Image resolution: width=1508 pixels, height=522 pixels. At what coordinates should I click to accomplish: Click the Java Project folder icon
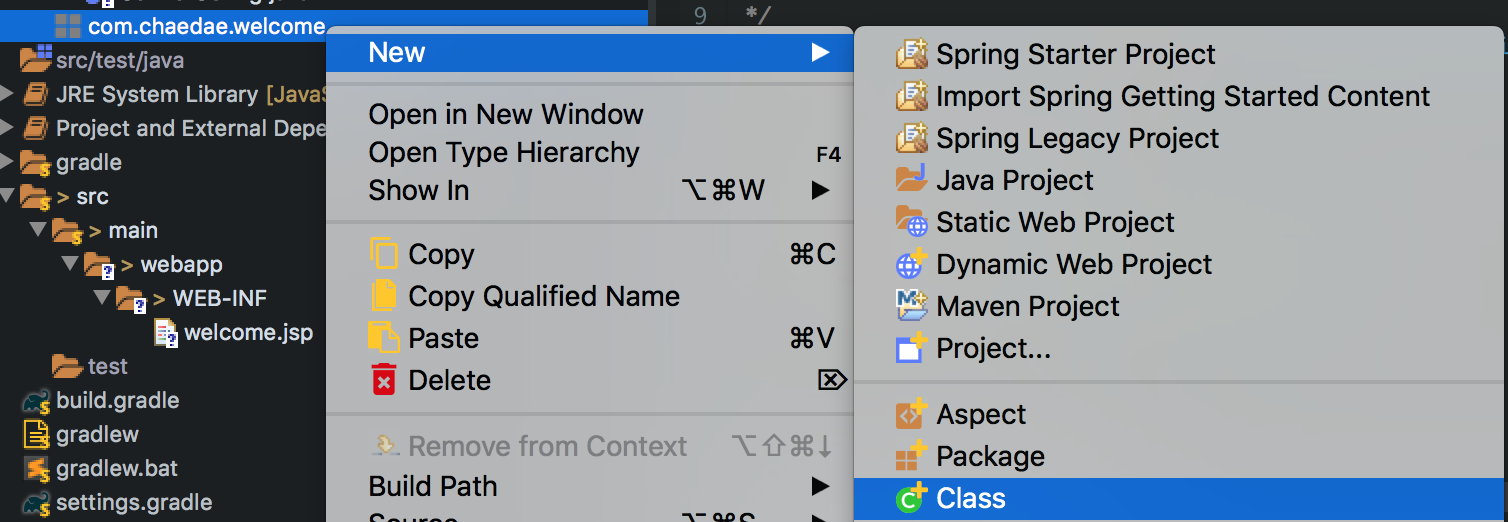click(911, 180)
